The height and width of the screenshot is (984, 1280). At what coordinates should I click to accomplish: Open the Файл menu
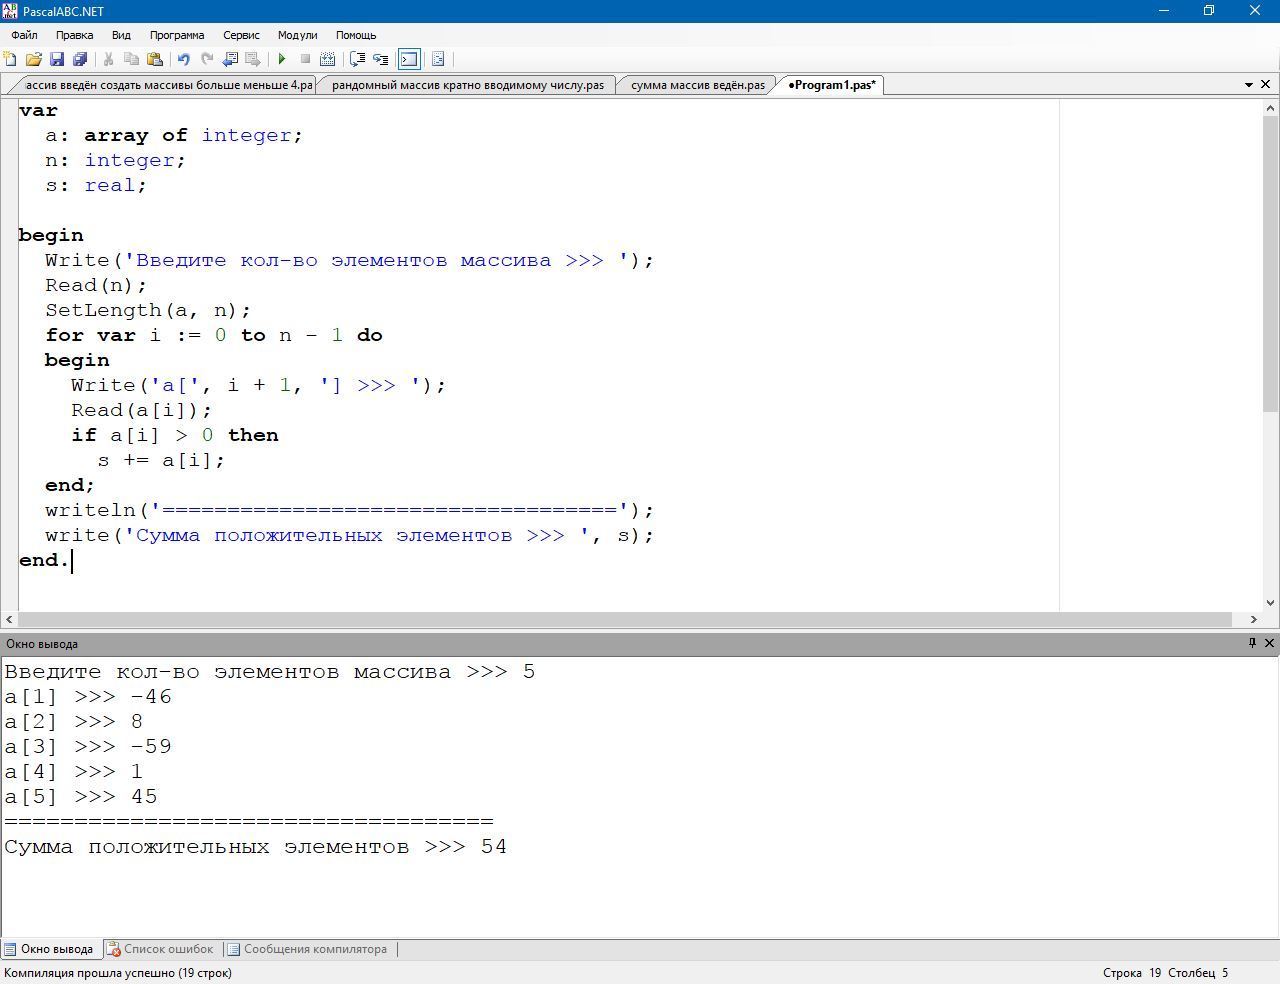tap(24, 35)
